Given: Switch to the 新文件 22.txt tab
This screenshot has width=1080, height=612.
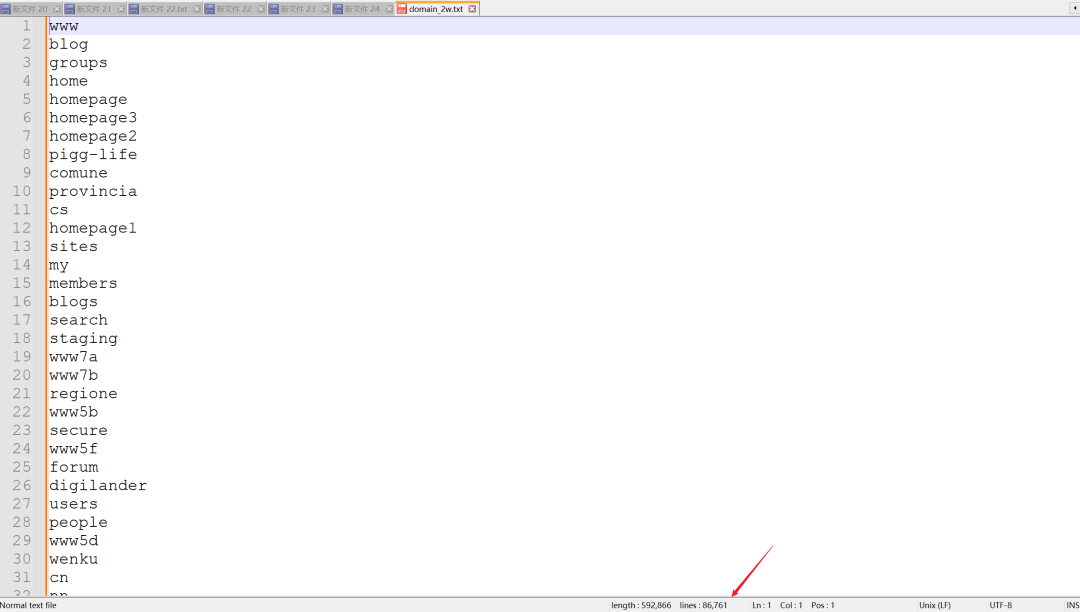Looking at the screenshot, I should 163,9.
